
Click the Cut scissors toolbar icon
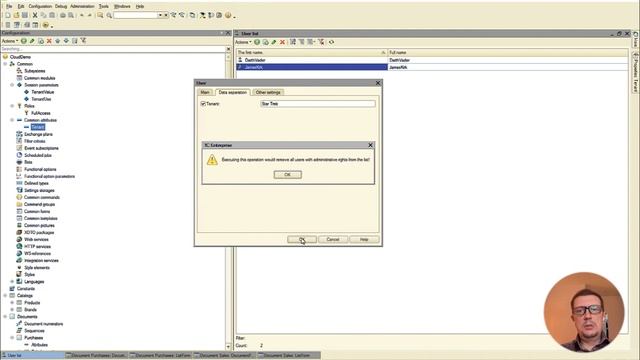pos(35,15)
